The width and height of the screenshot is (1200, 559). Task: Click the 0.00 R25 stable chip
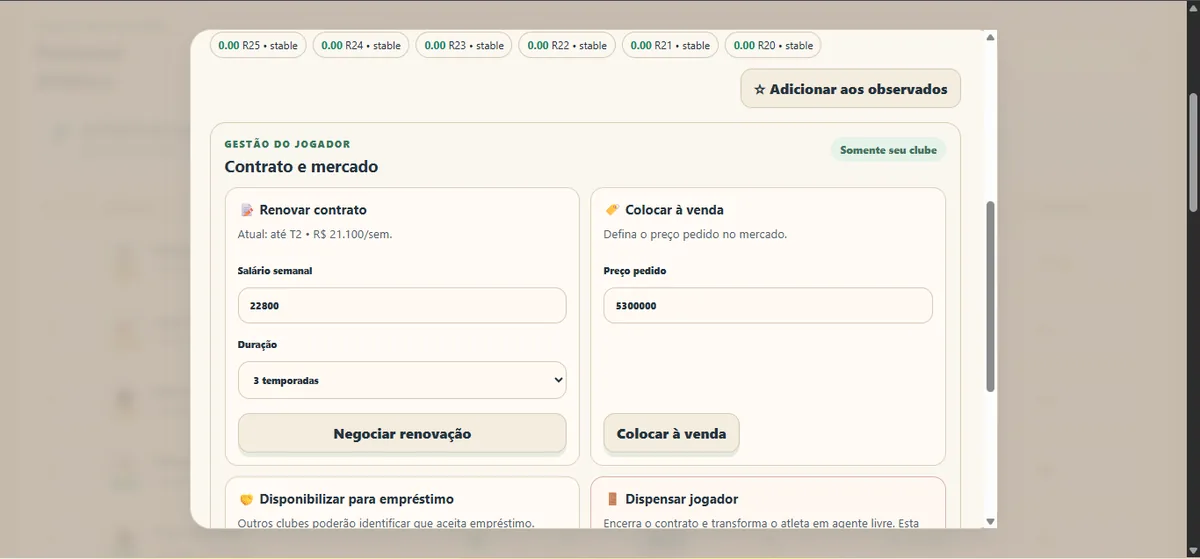[258, 45]
